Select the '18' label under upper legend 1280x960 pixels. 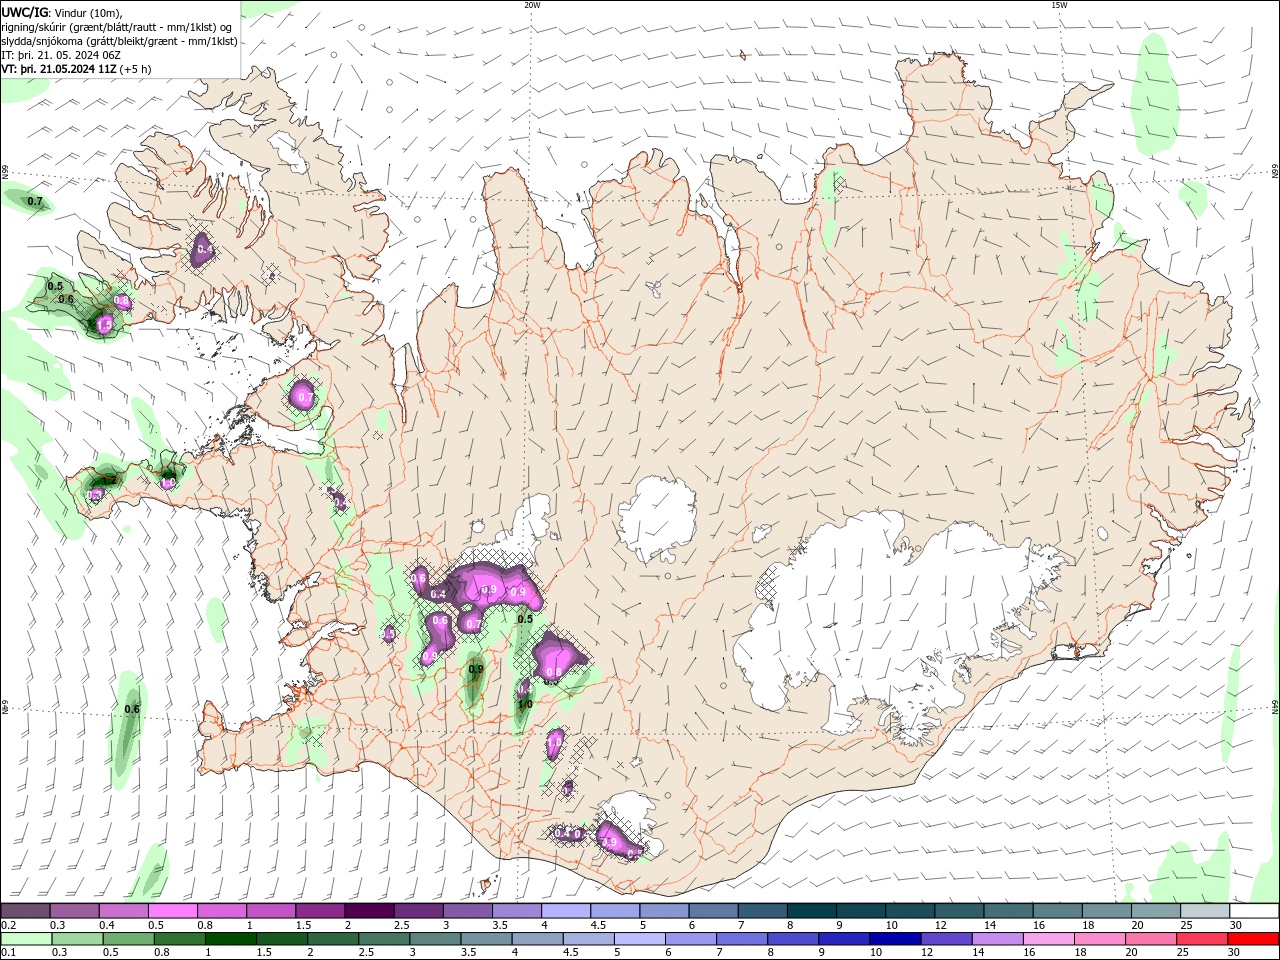[x=1087, y=925]
